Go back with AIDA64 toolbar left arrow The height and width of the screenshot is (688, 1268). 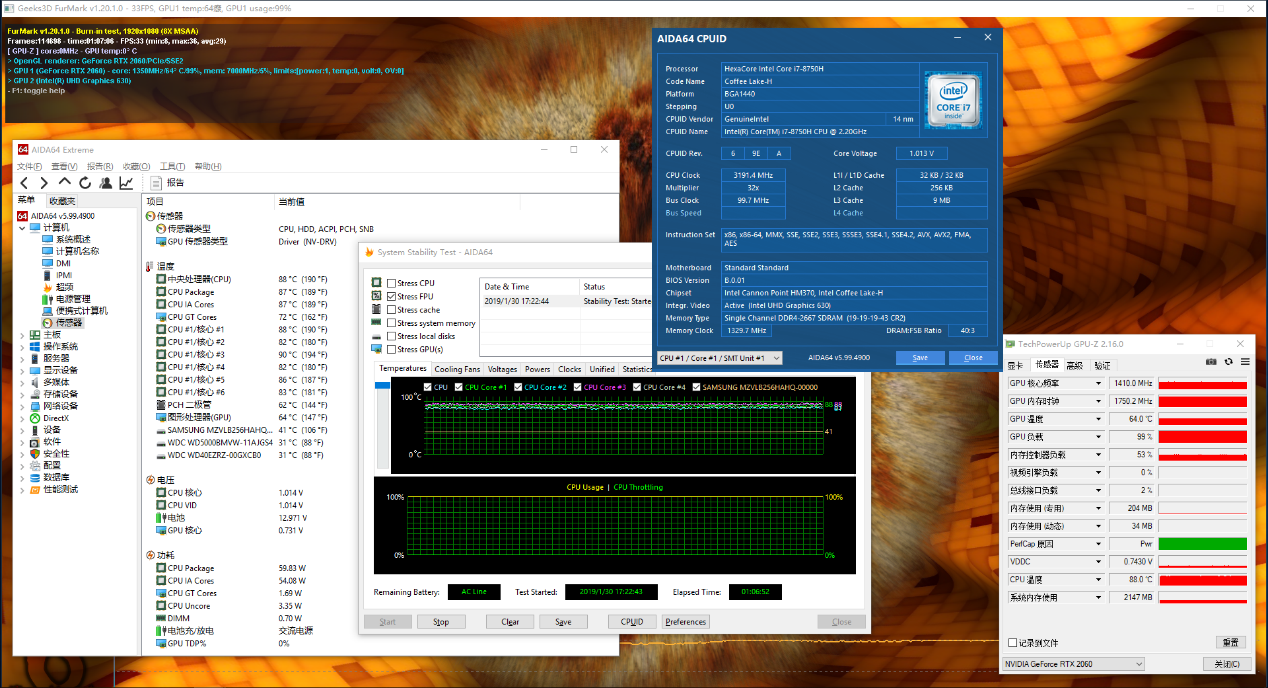(23, 183)
